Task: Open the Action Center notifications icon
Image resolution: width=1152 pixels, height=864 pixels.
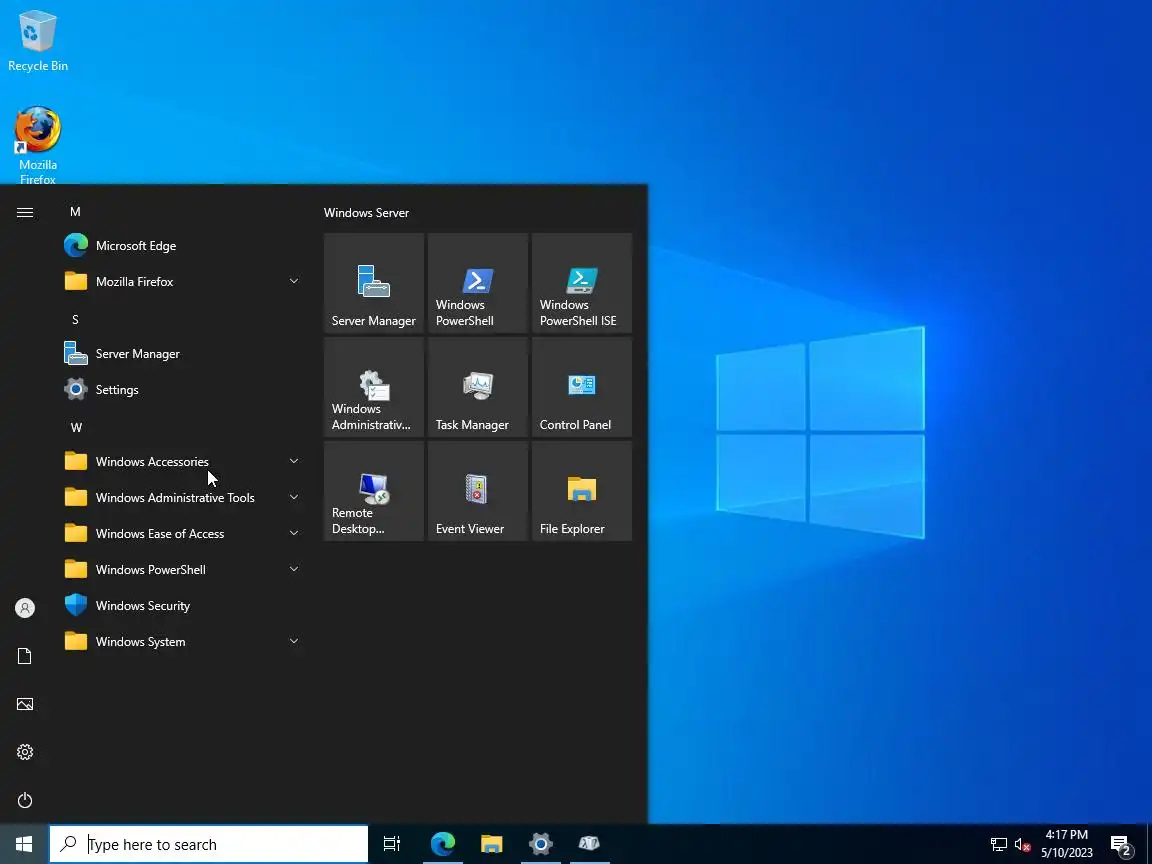Action: point(1120,845)
